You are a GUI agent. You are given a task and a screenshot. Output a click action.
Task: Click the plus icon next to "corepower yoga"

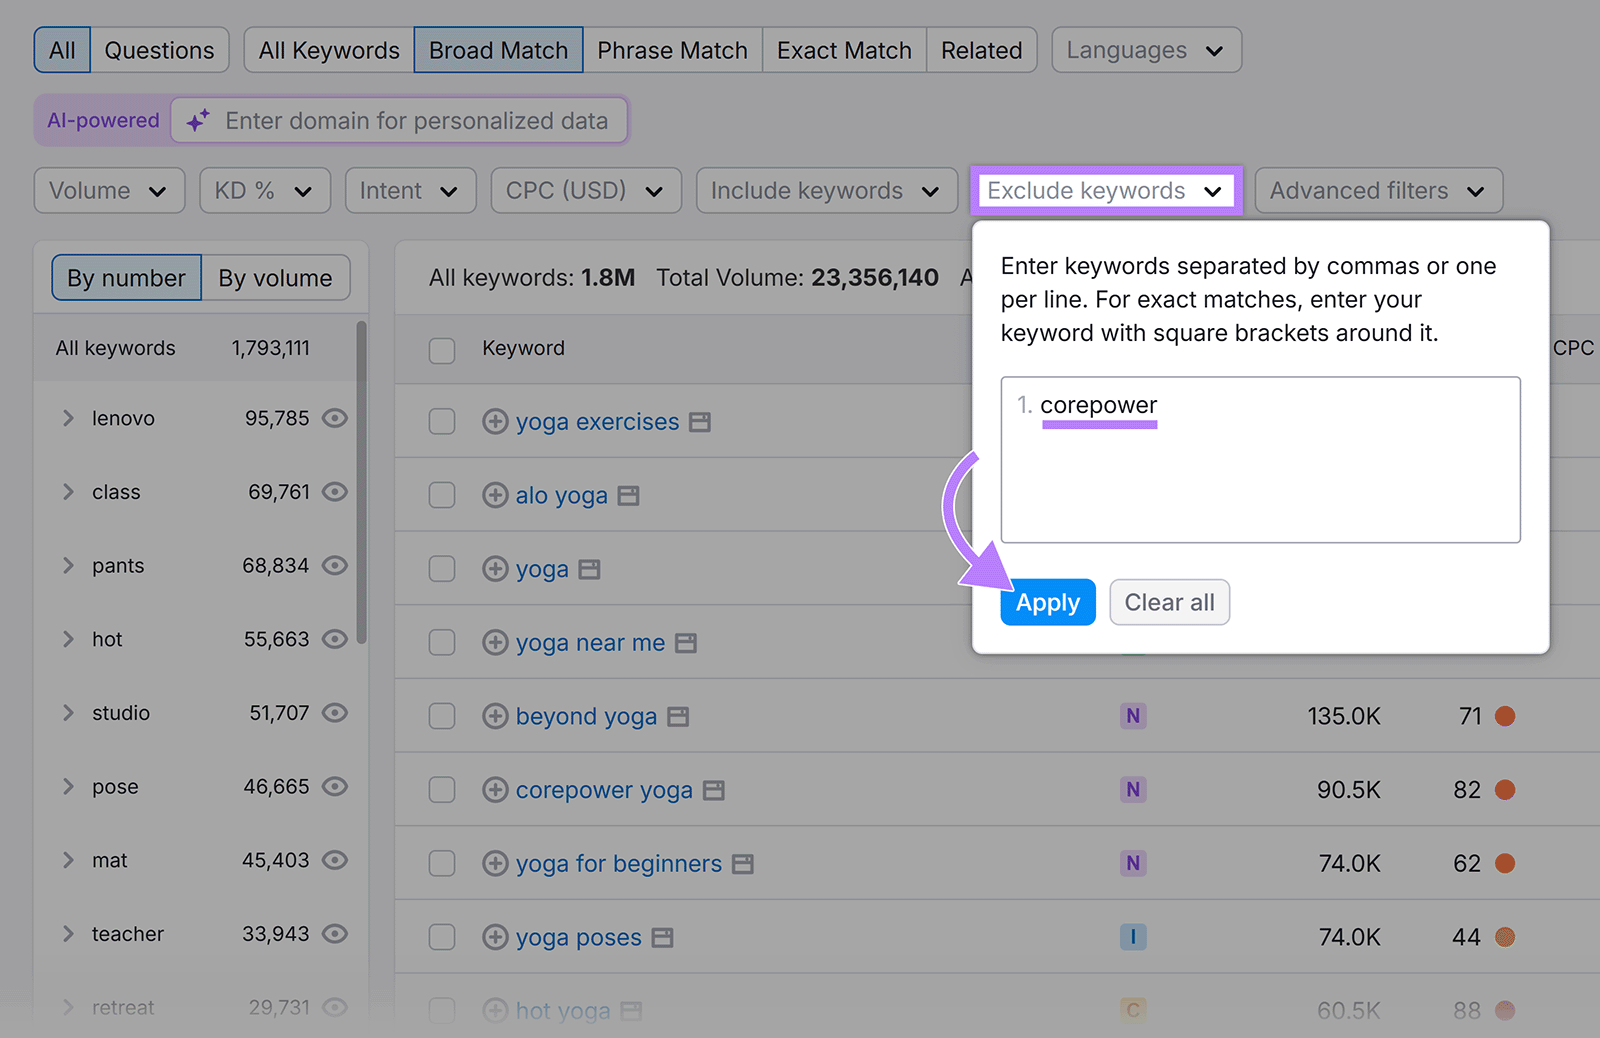(495, 789)
